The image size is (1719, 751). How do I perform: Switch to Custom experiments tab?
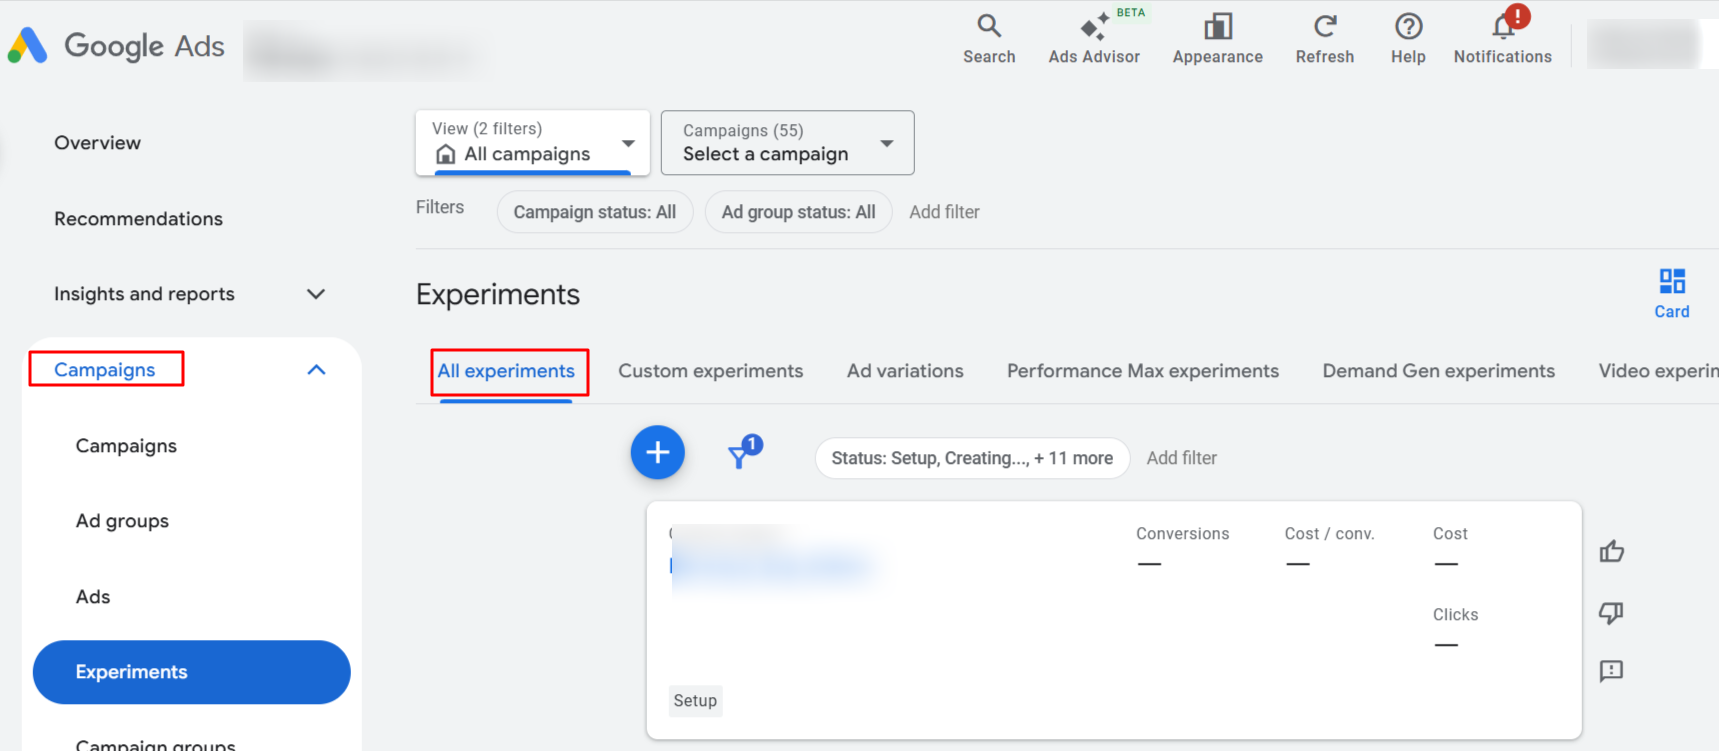pyautogui.click(x=710, y=371)
